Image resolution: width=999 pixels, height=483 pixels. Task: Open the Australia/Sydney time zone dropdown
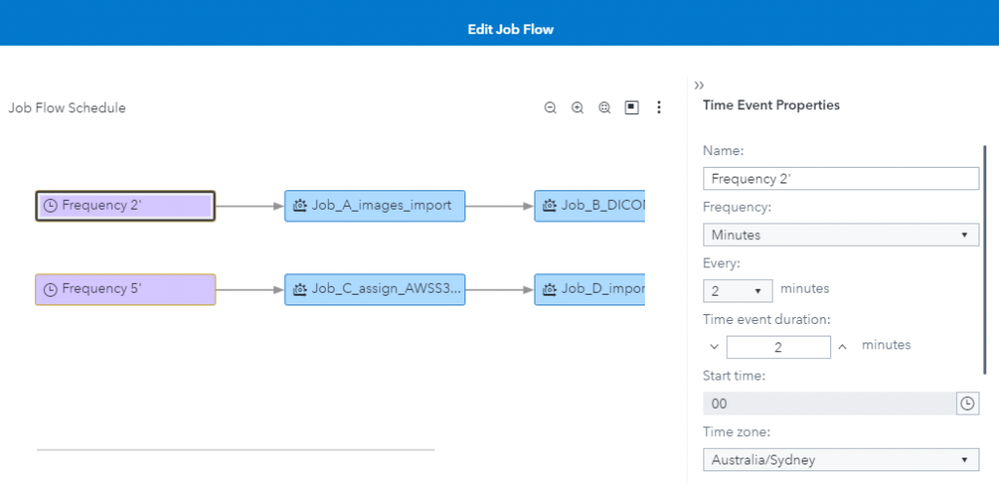(840, 460)
